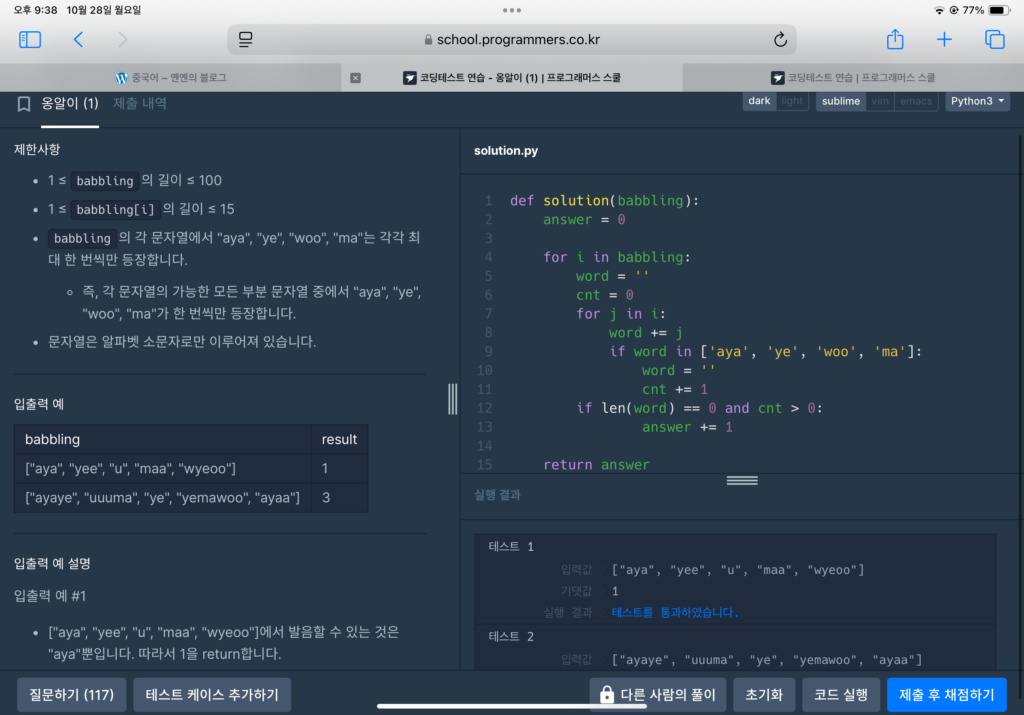Open the 제출 내역 tab
This screenshot has height=715, width=1024.
[140, 103]
